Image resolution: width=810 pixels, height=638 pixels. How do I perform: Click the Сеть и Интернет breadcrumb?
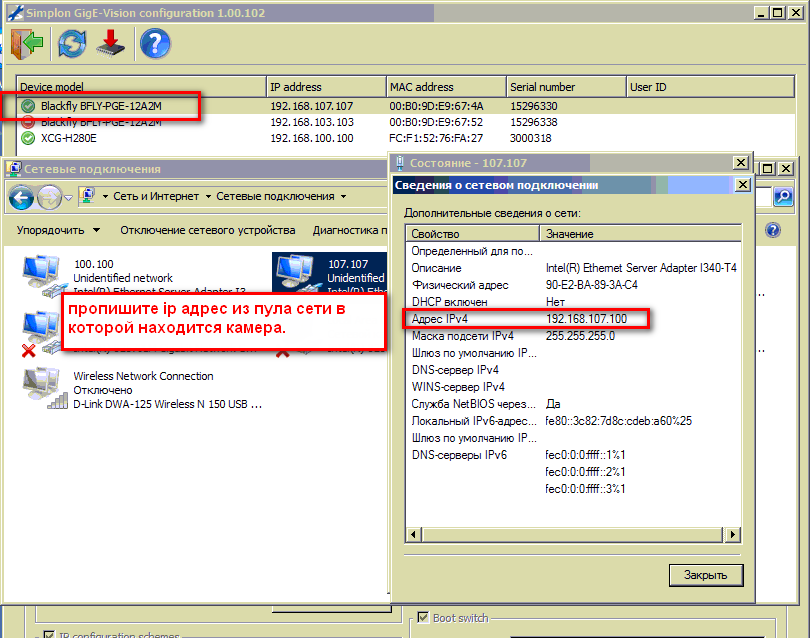pyautogui.click(x=155, y=197)
